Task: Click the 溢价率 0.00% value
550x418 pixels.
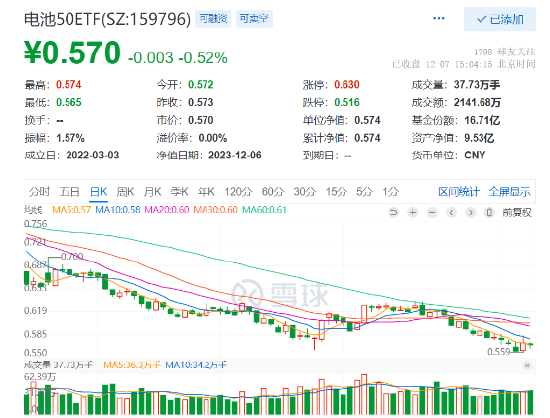Action: pos(213,138)
